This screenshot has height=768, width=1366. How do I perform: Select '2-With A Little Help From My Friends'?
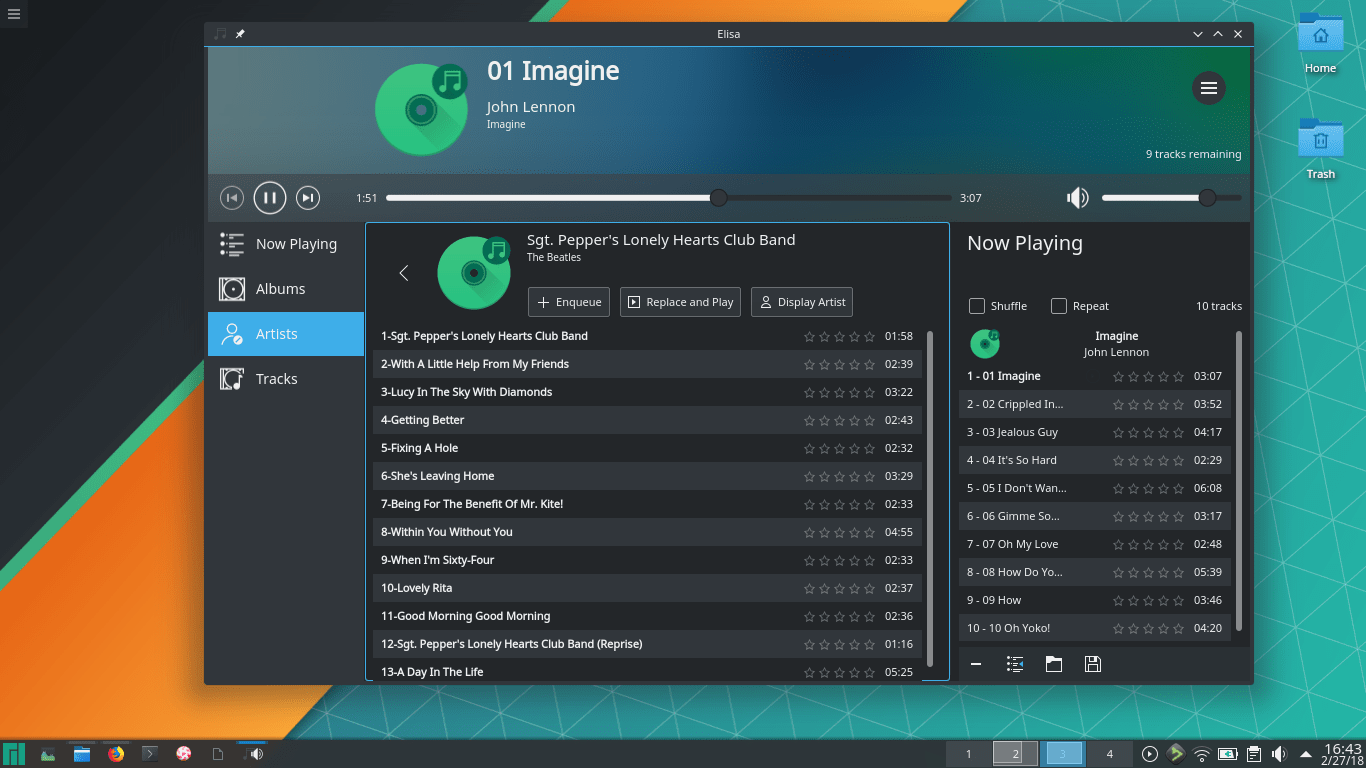(648, 364)
